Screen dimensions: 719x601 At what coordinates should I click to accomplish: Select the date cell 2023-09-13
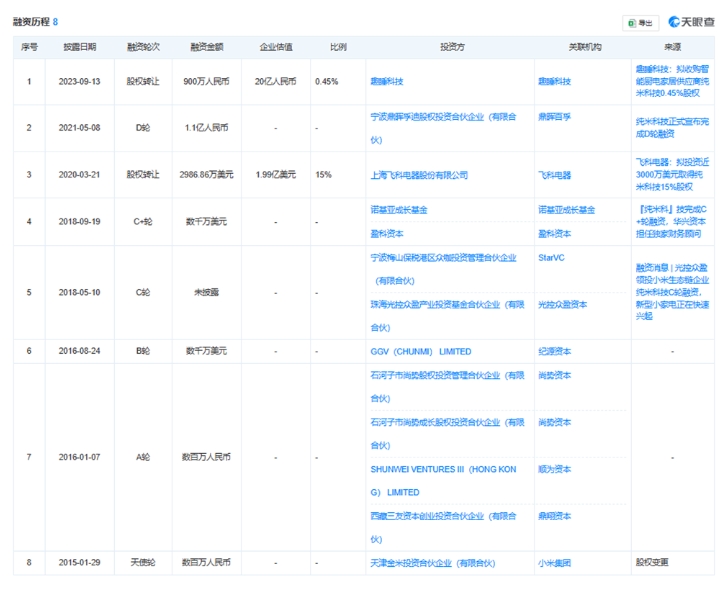click(x=79, y=82)
